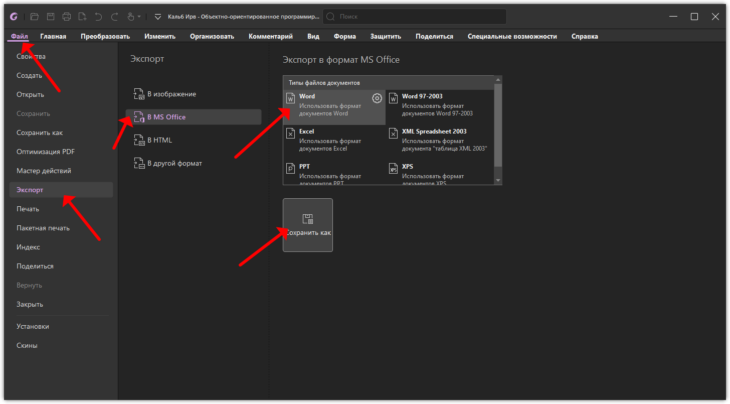Click the Print icon in the quick toolbar
The width and height of the screenshot is (730, 404).
click(67, 17)
